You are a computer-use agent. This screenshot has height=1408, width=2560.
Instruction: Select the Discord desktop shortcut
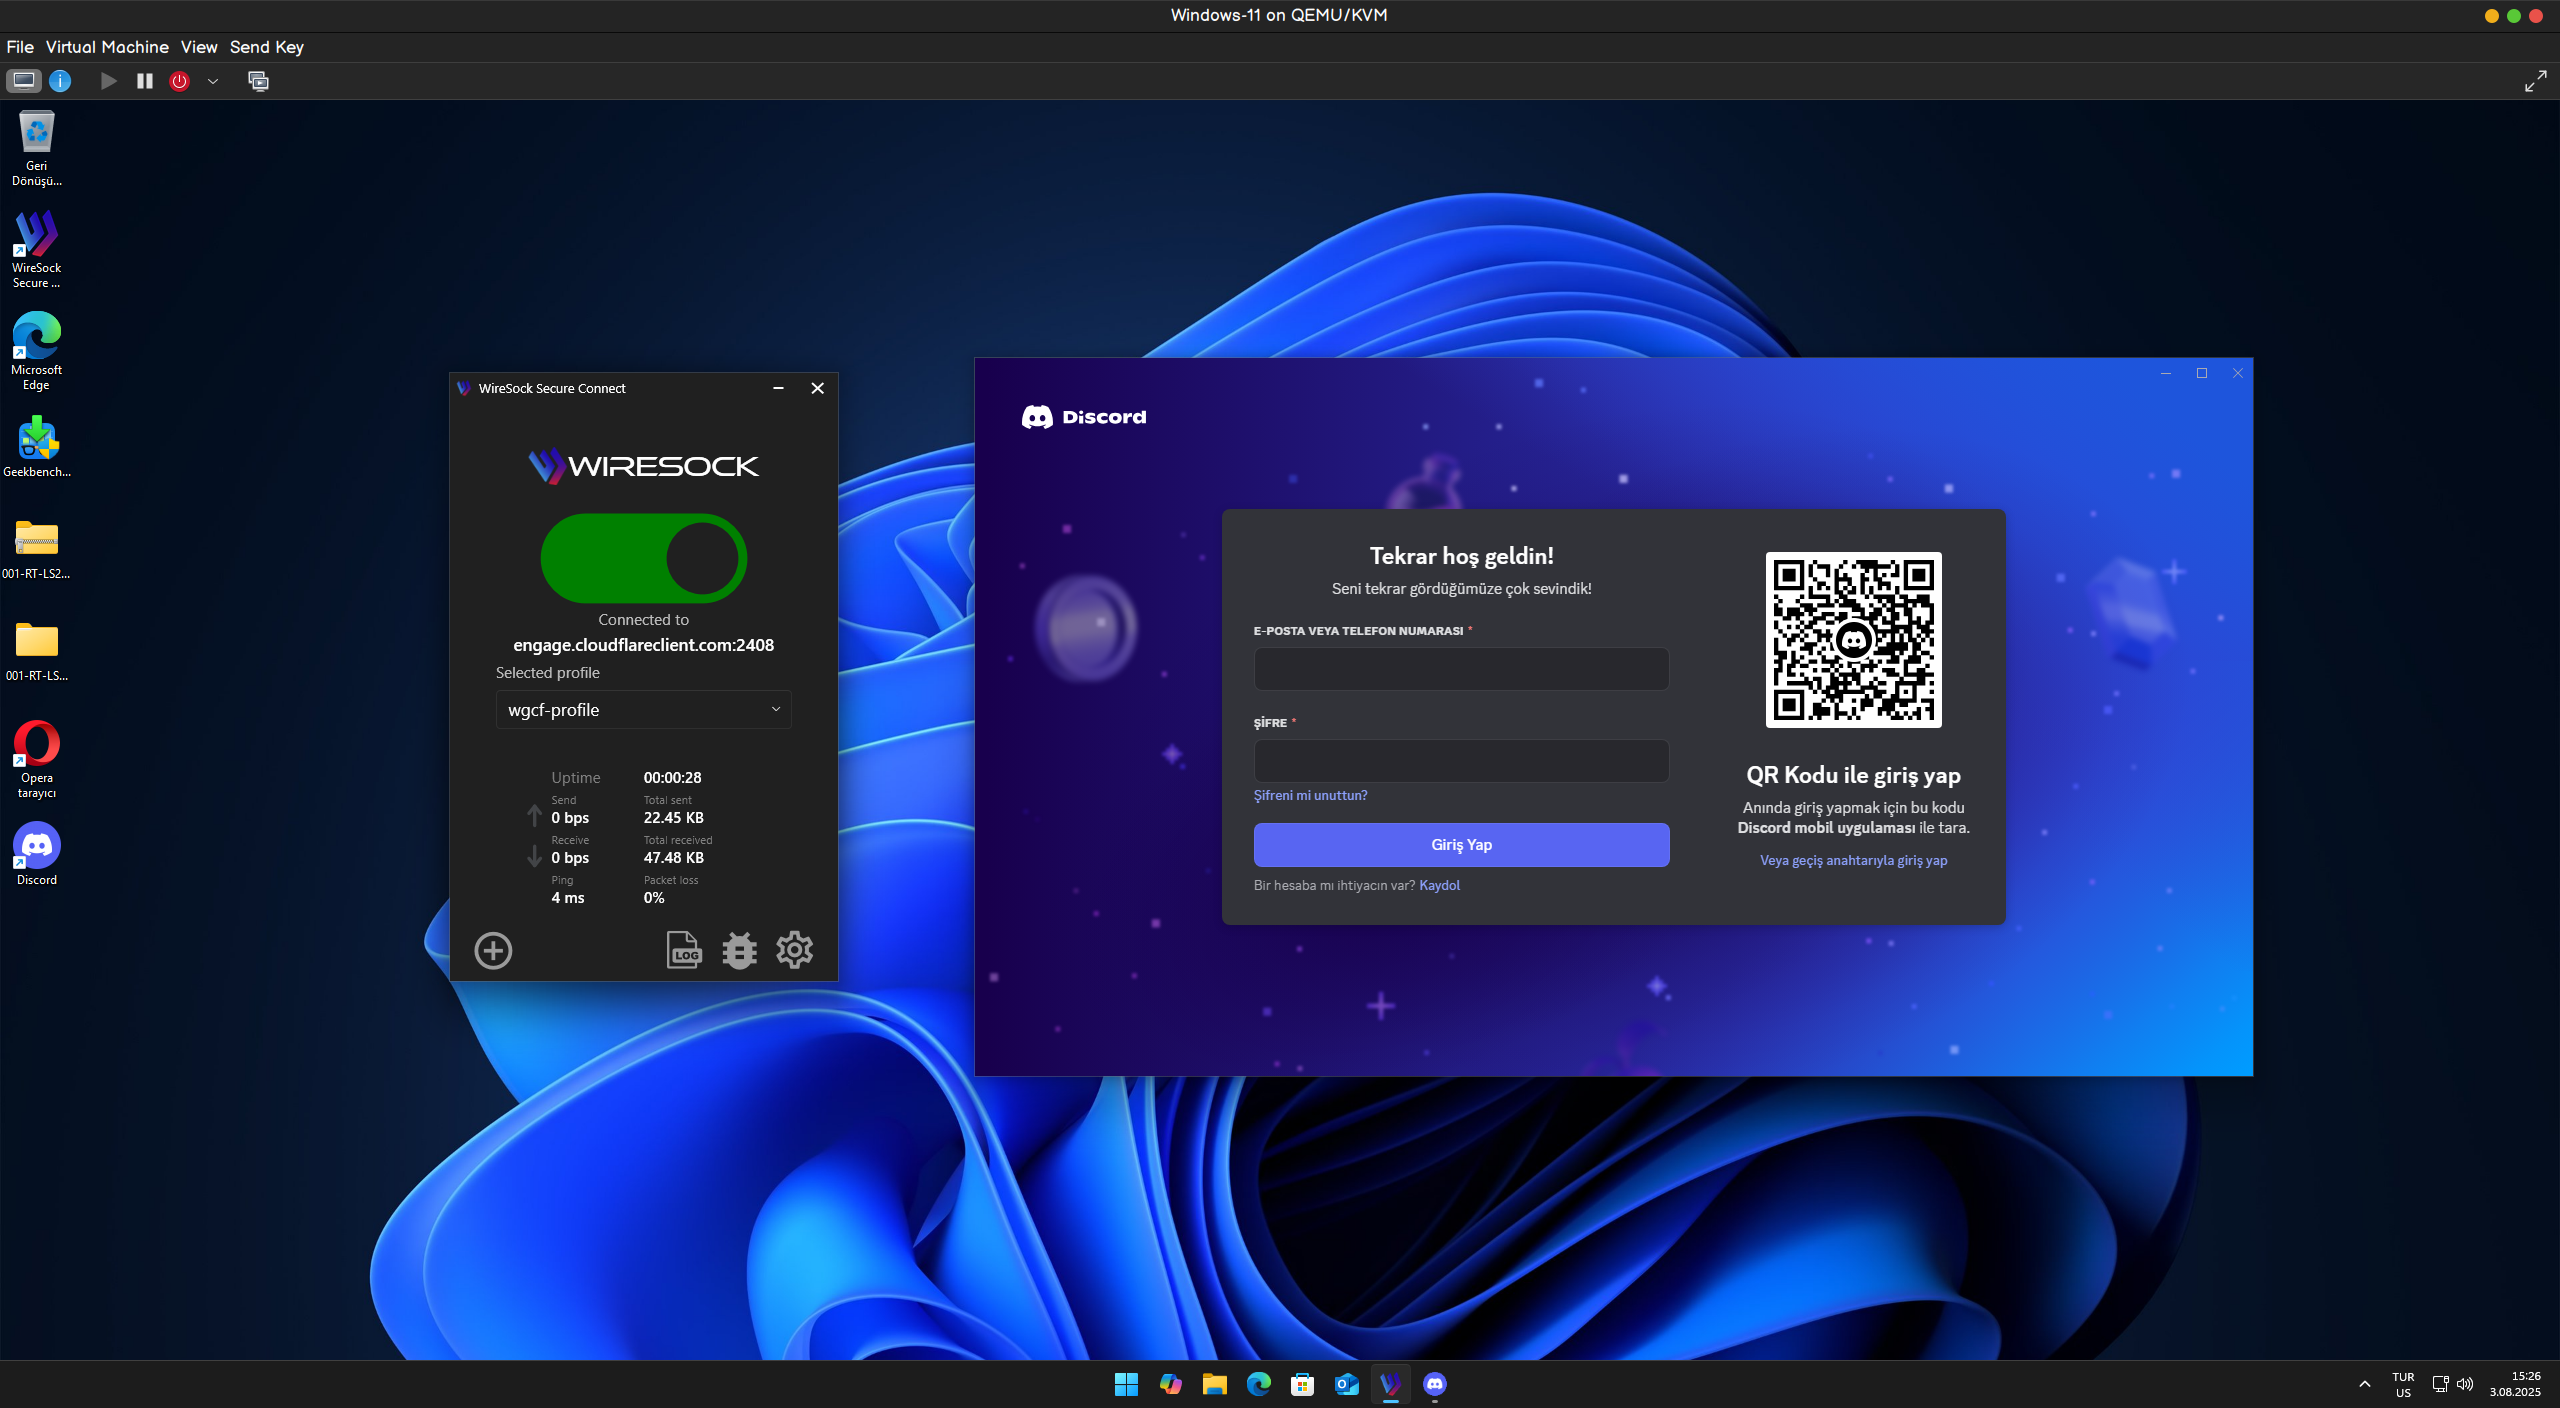click(x=37, y=855)
